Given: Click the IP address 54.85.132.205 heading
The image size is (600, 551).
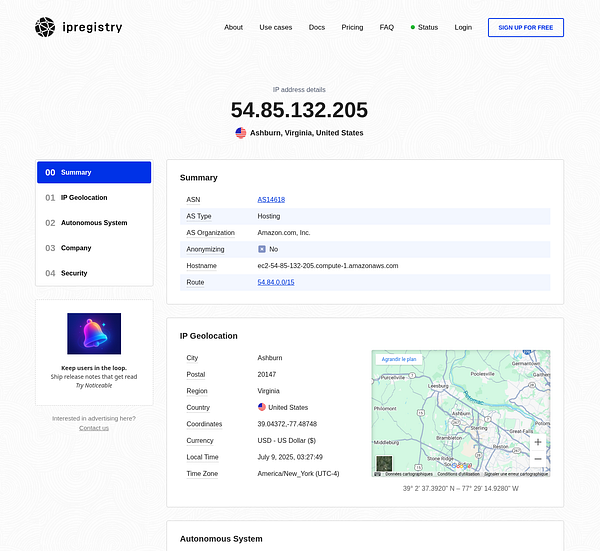Looking at the screenshot, I should coord(299,110).
